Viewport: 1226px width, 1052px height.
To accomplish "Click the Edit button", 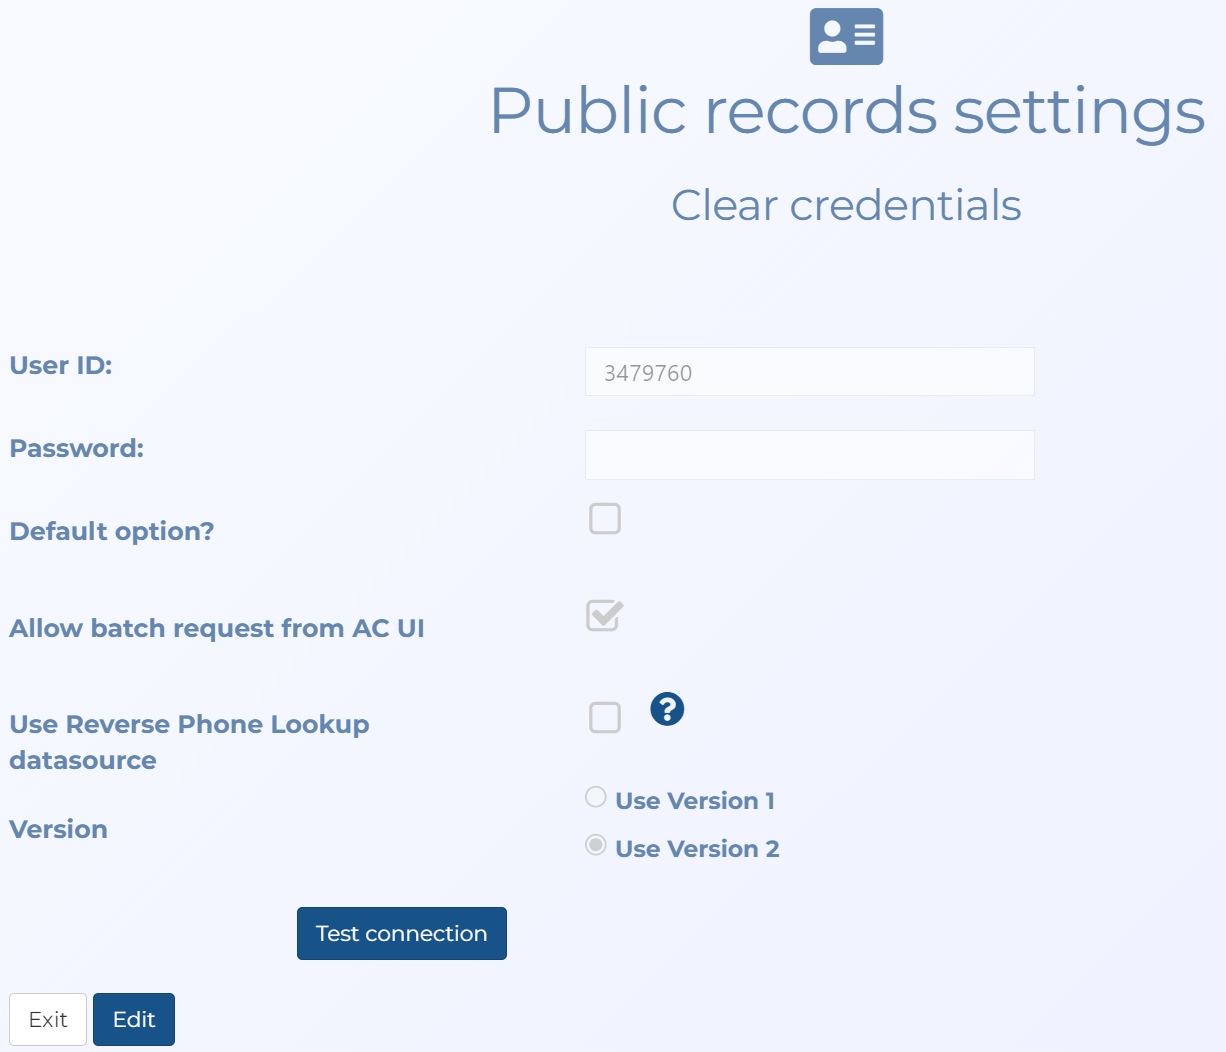I will [134, 1019].
